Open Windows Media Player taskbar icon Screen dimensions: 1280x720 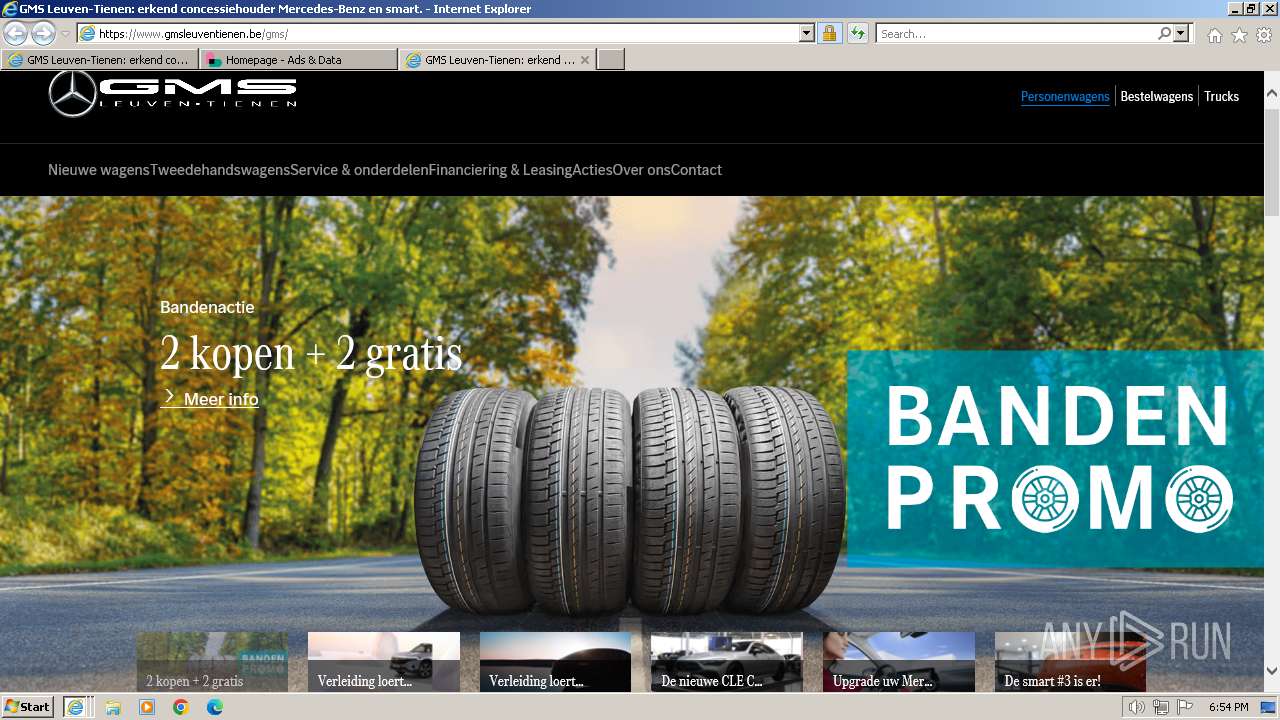tap(147, 707)
